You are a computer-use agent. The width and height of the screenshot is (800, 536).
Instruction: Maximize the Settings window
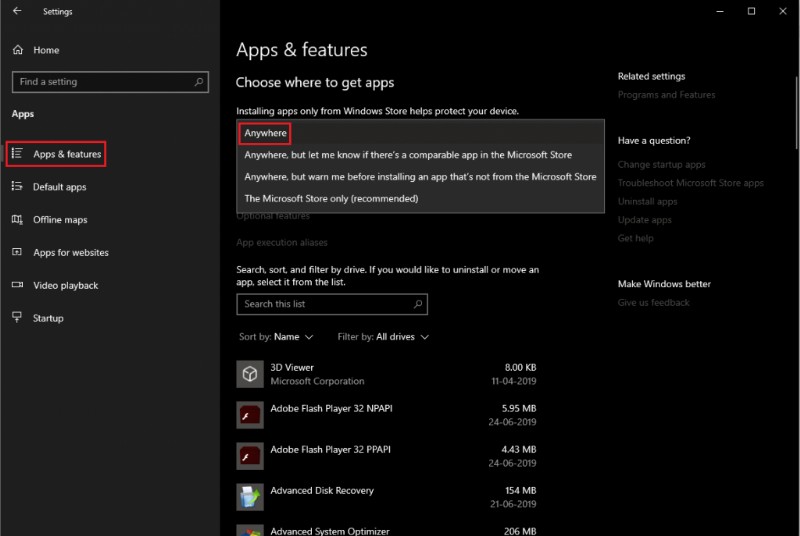click(751, 11)
